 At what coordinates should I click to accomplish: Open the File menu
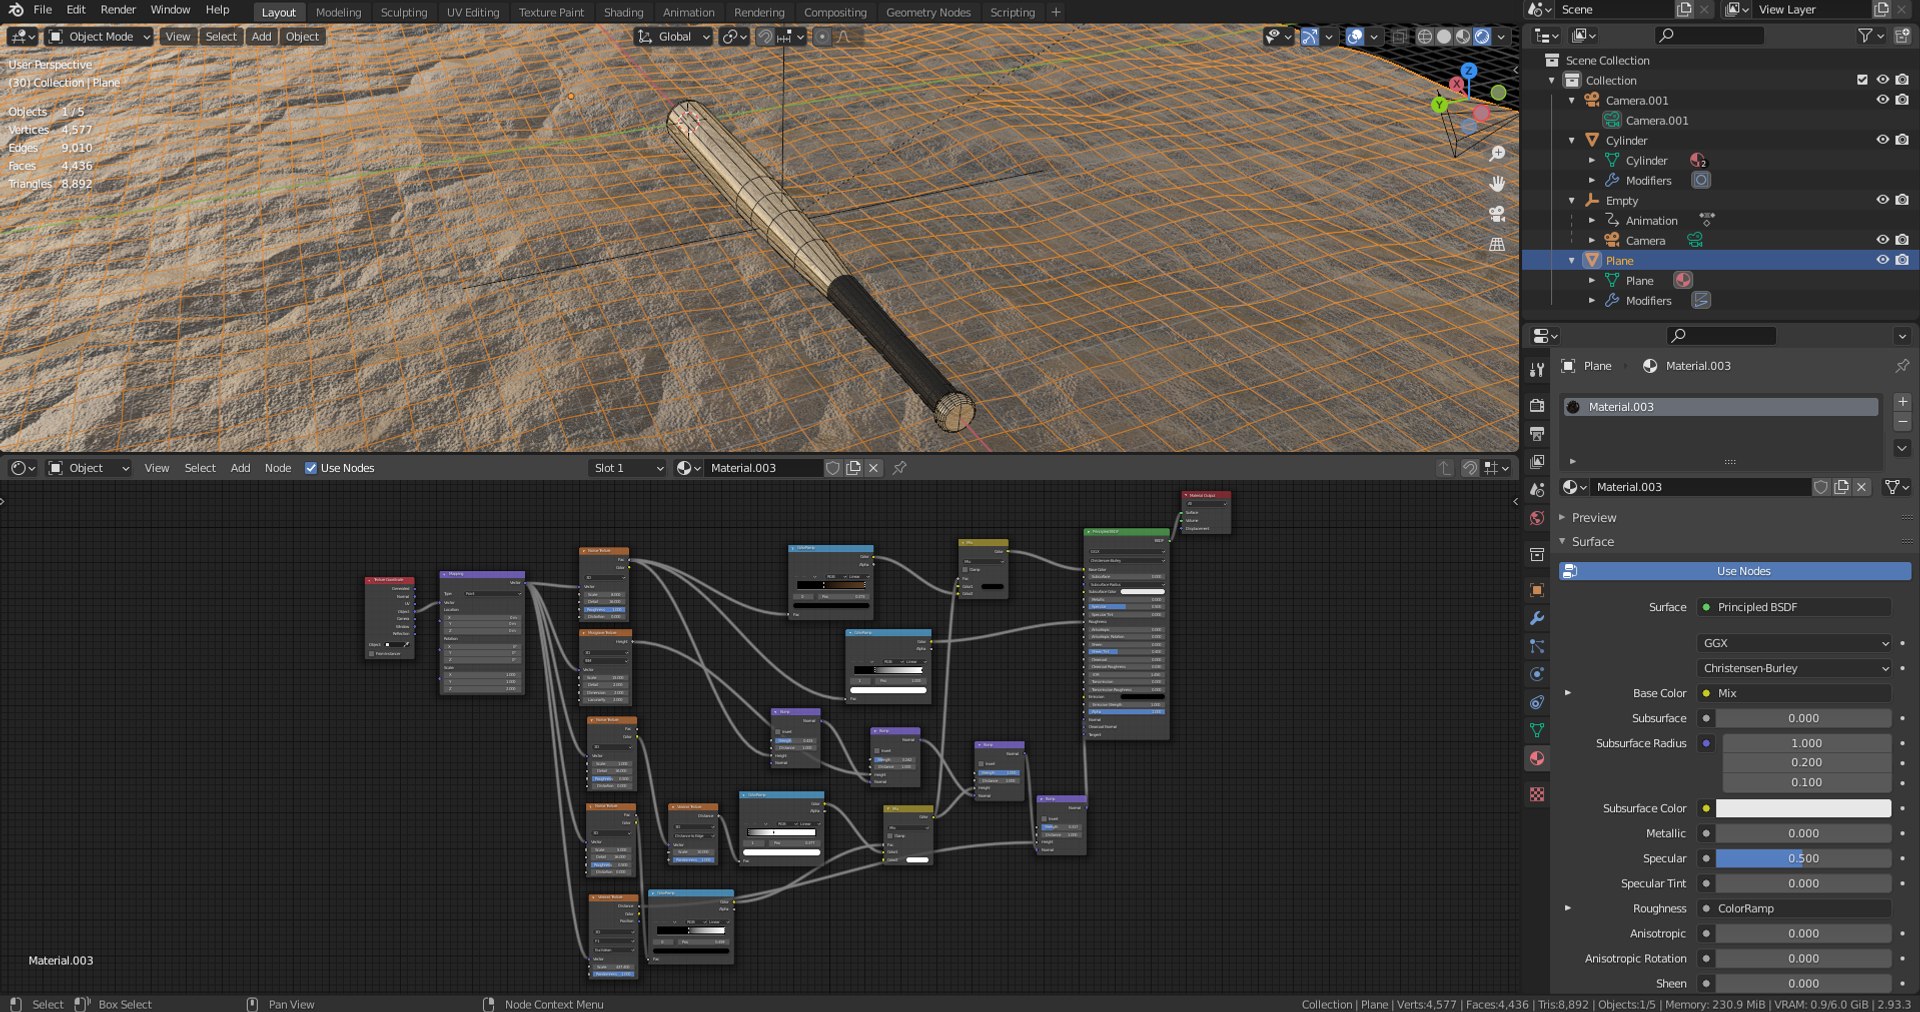[43, 10]
